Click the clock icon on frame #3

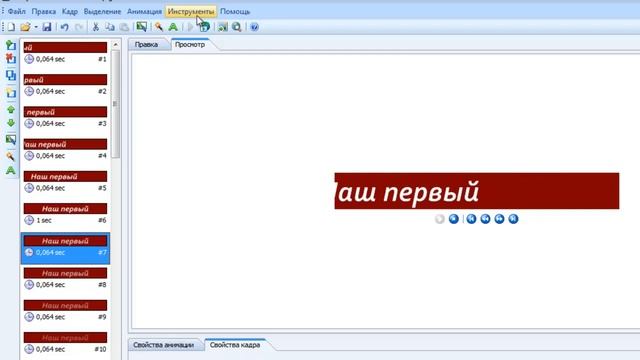click(29, 123)
